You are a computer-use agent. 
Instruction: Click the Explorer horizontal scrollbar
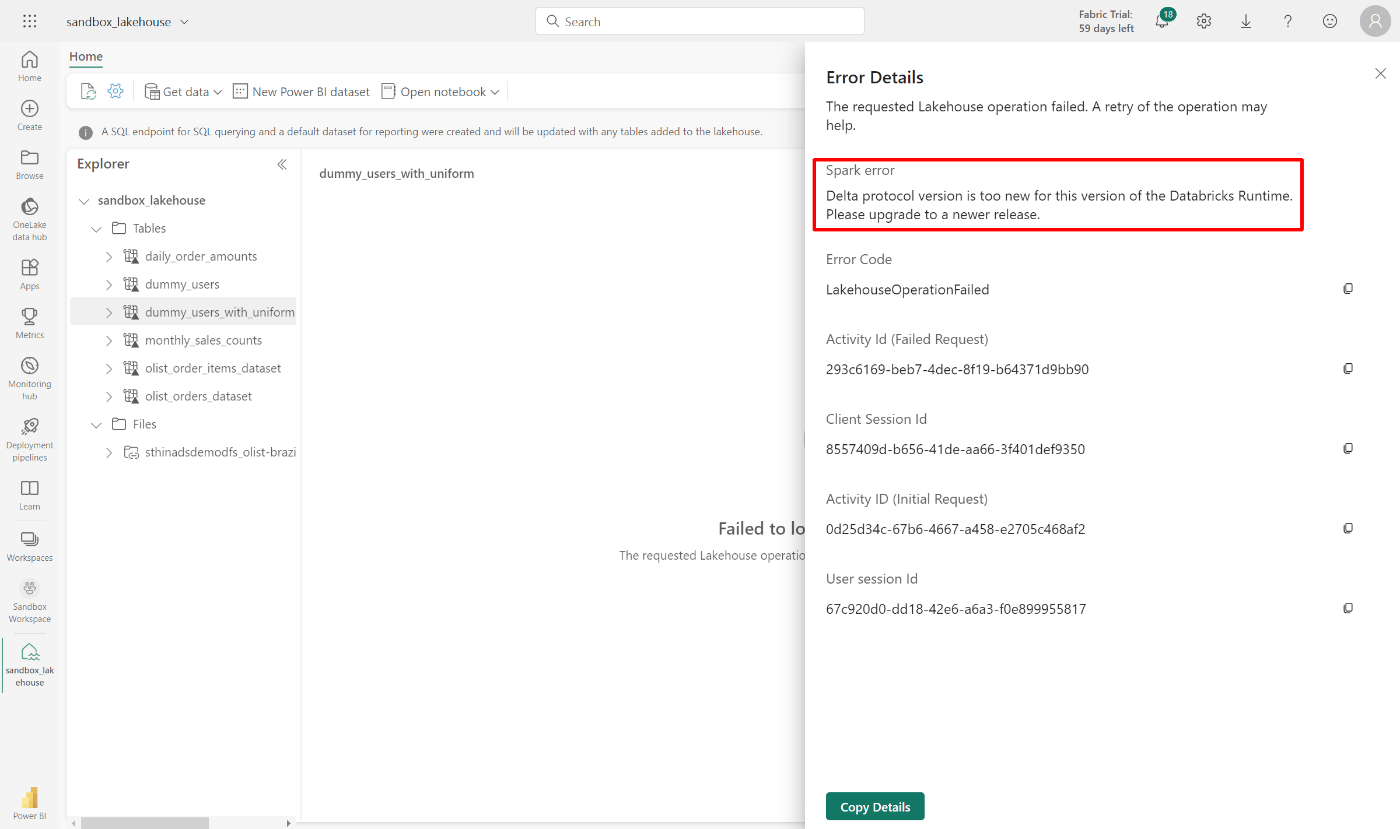(x=145, y=823)
